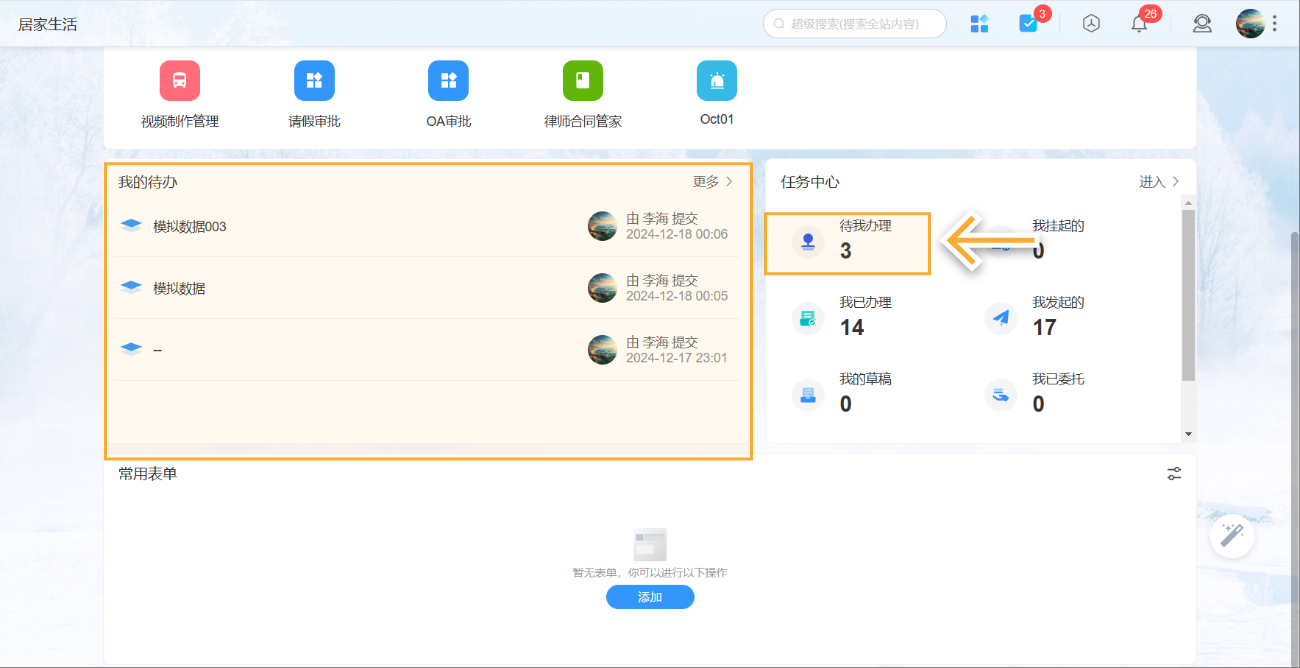
Task: Open the 常用表单 settings filter icon
Action: (1174, 474)
